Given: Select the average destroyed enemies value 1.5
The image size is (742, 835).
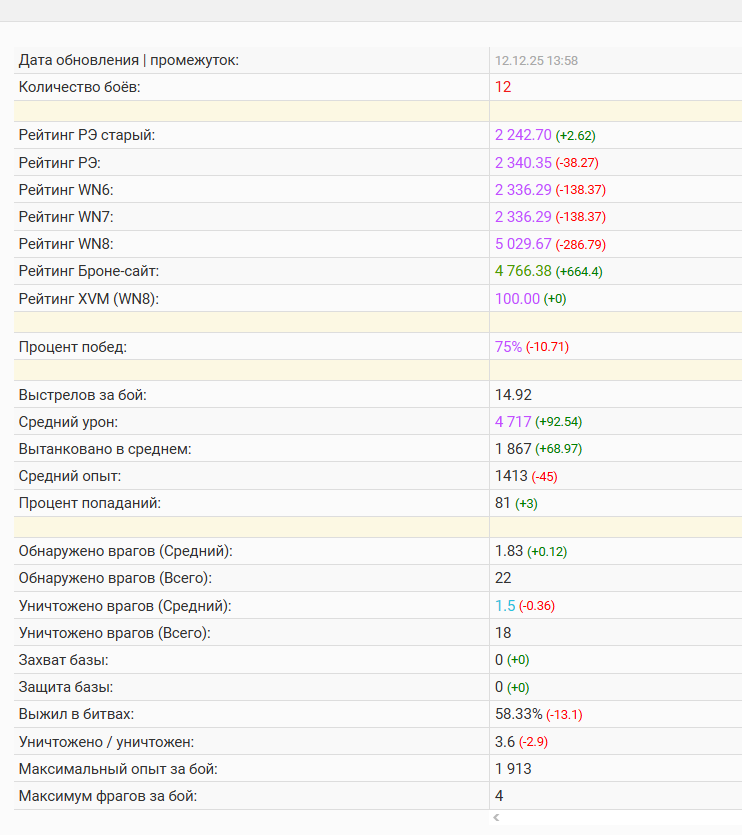Looking at the screenshot, I should pos(505,606).
